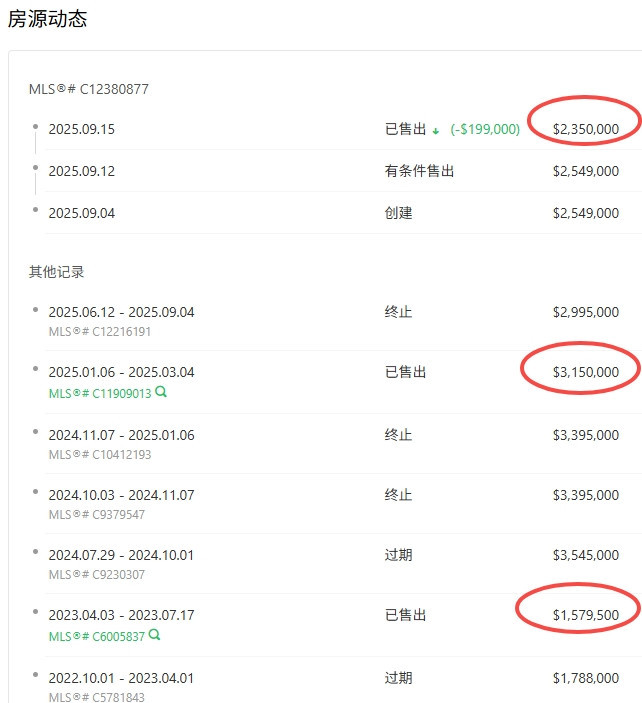Click the circled $3,150,000 sold price

click(585, 372)
